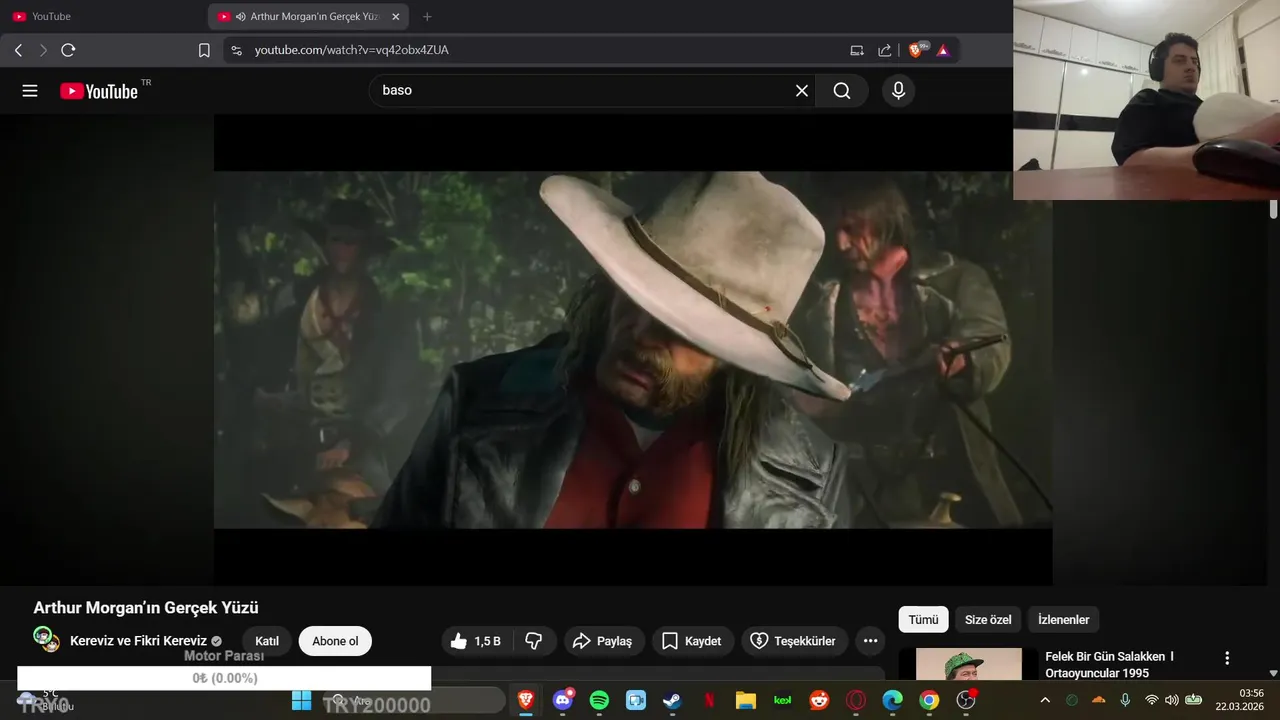Close the Arthur Morgan video tab

395,17
